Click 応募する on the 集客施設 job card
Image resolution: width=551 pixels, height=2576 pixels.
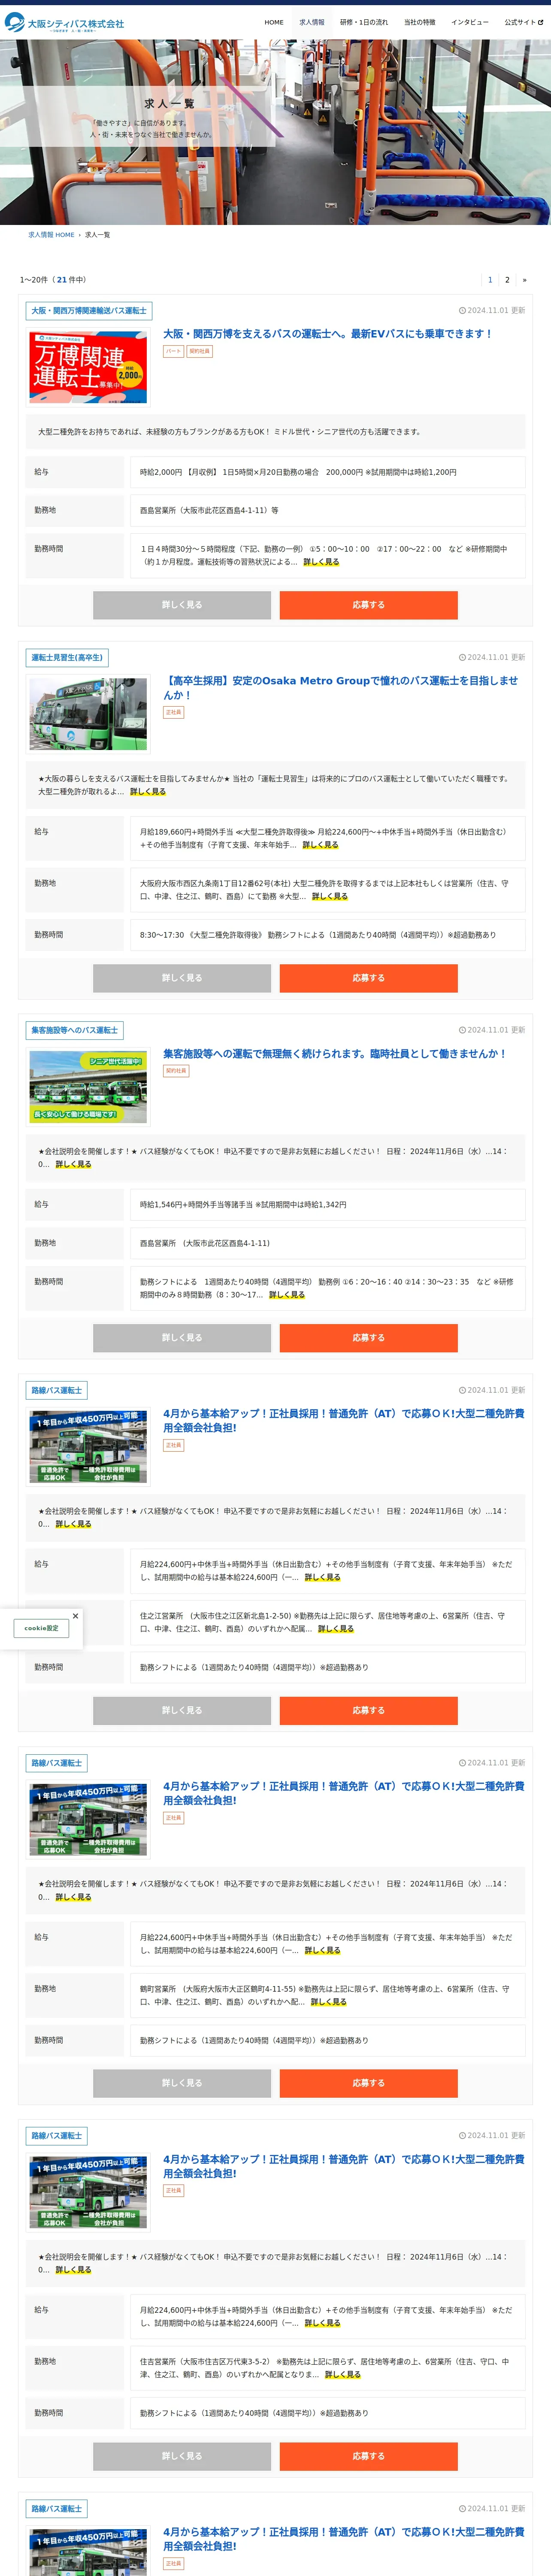[x=368, y=1338]
